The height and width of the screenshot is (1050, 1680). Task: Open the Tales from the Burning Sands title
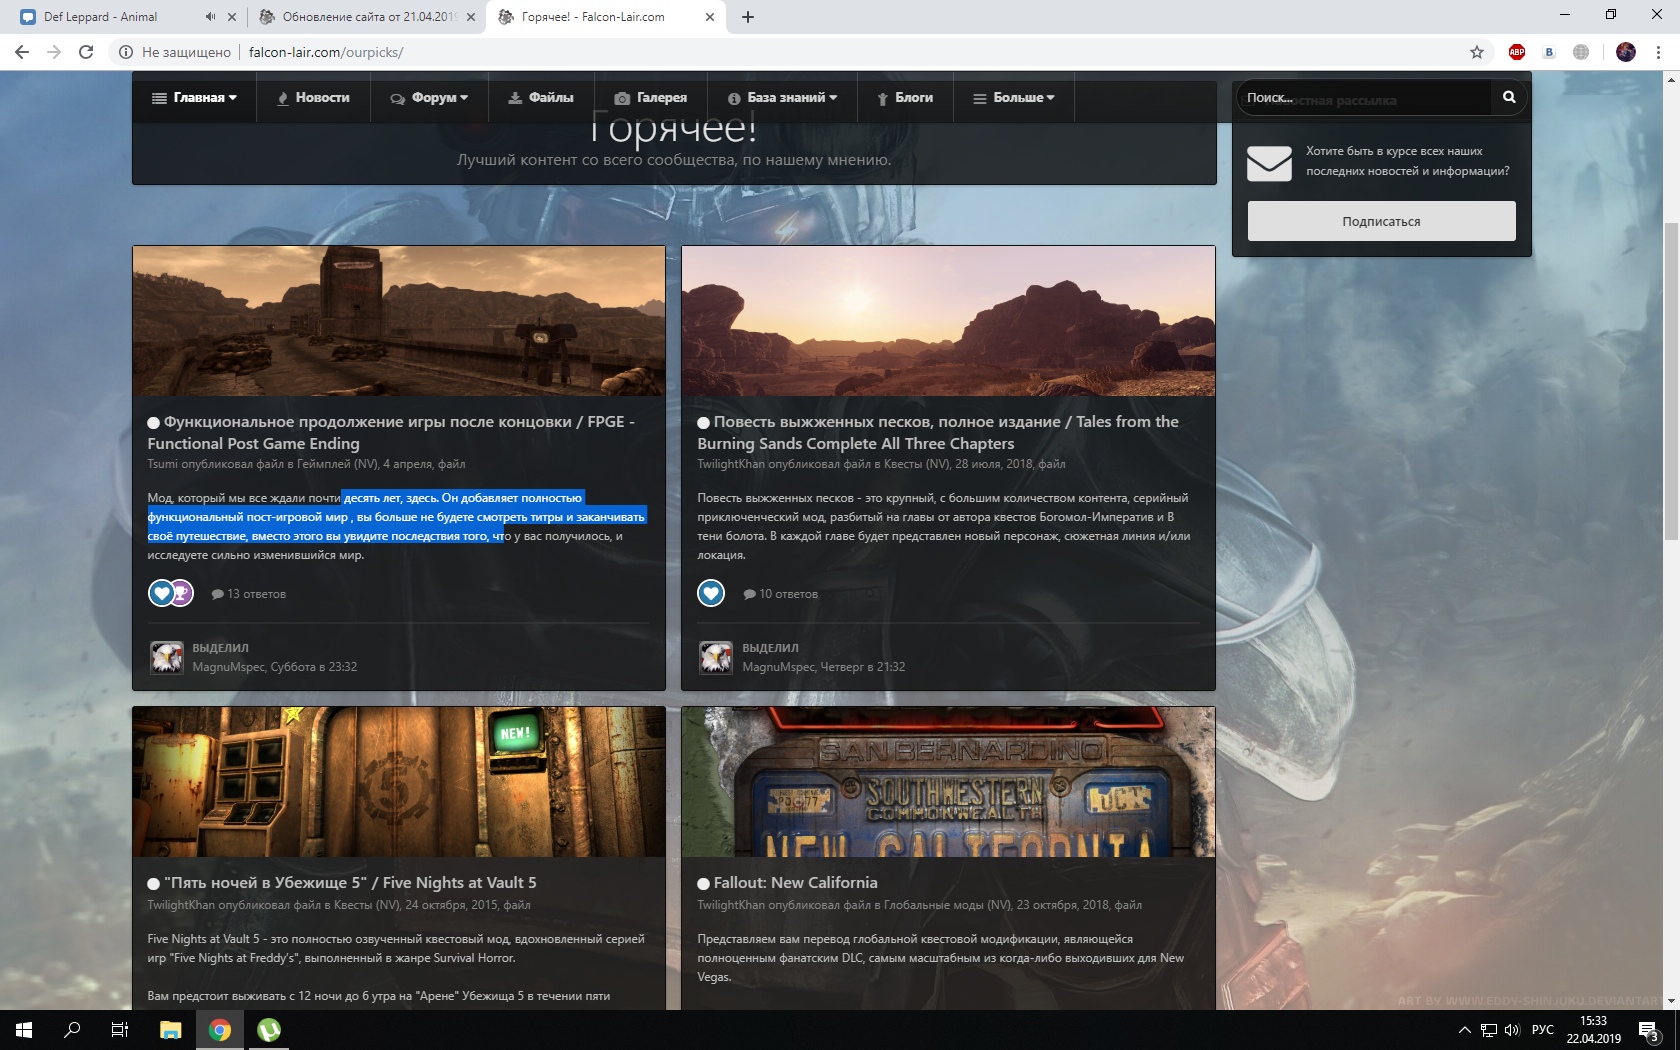click(938, 433)
